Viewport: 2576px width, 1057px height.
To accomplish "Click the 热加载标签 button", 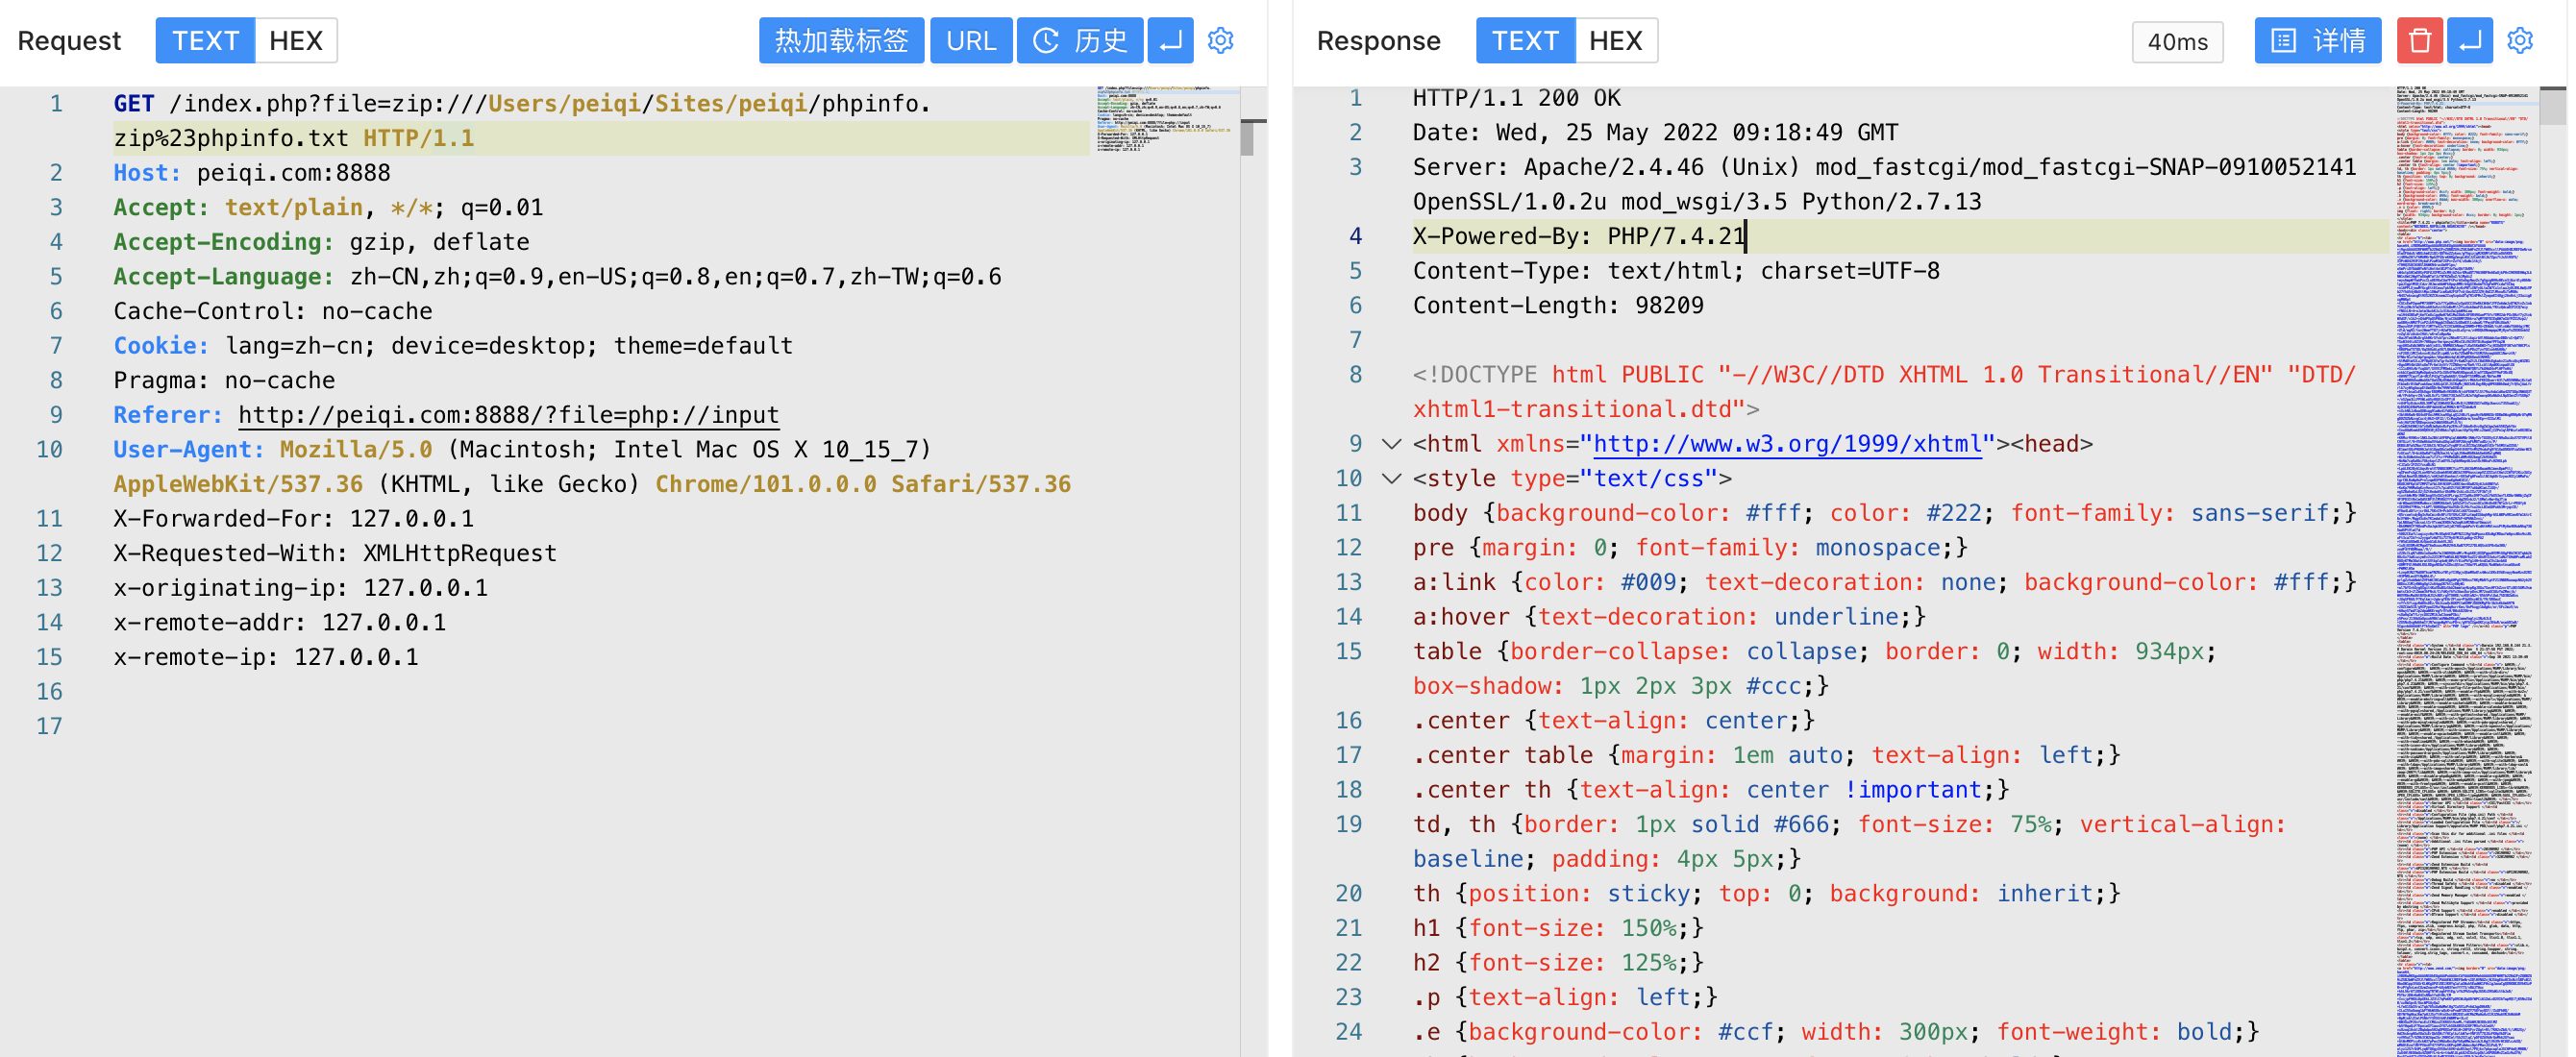I will (x=841, y=41).
